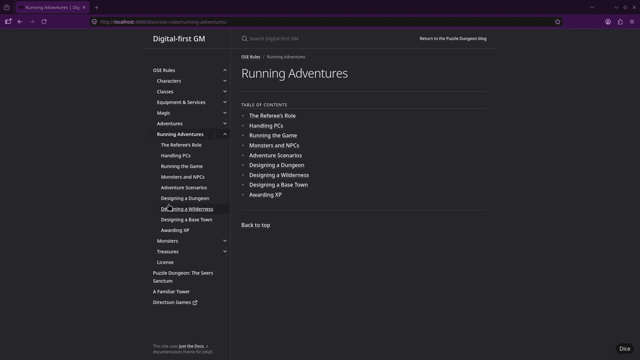The width and height of the screenshot is (640, 360).
Task: Open Running Adventures in the sidebar
Action: [x=180, y=134]
